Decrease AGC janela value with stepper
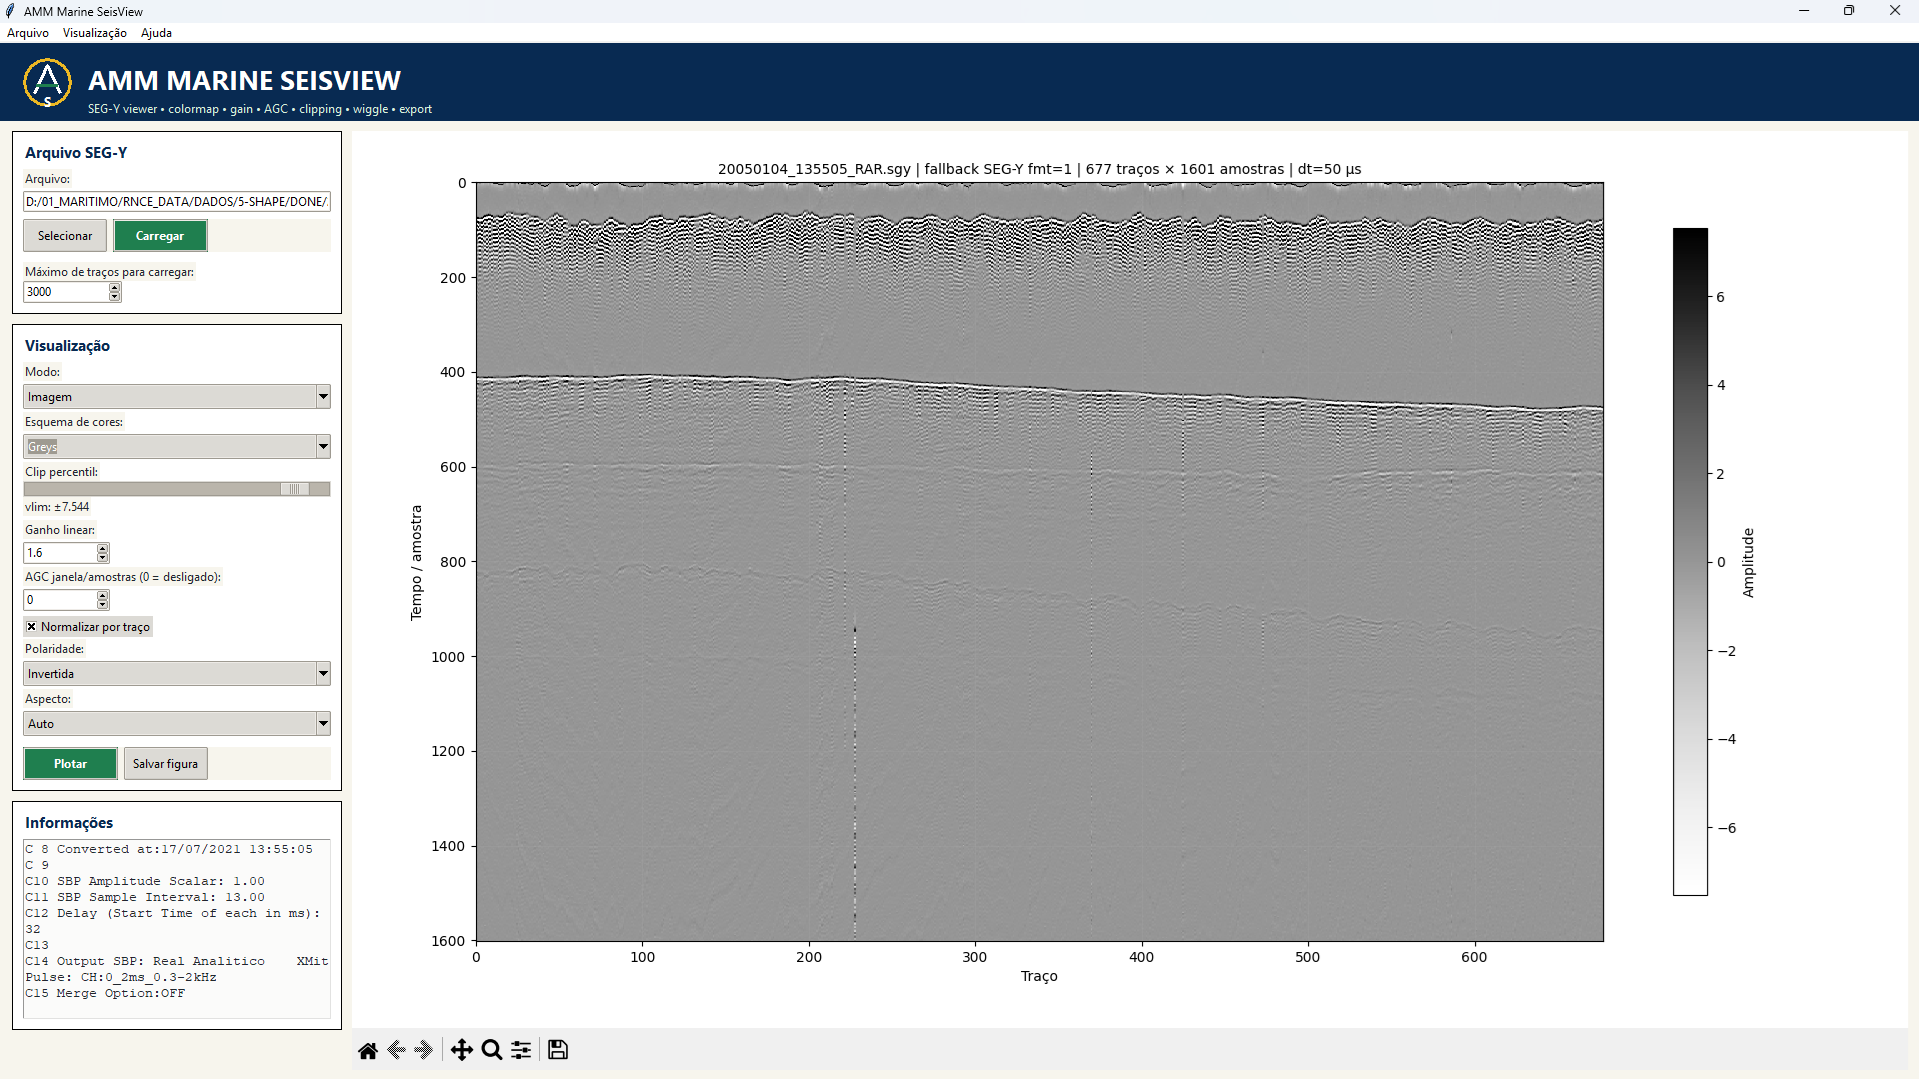1919x1079 pixels. (103, 604)
